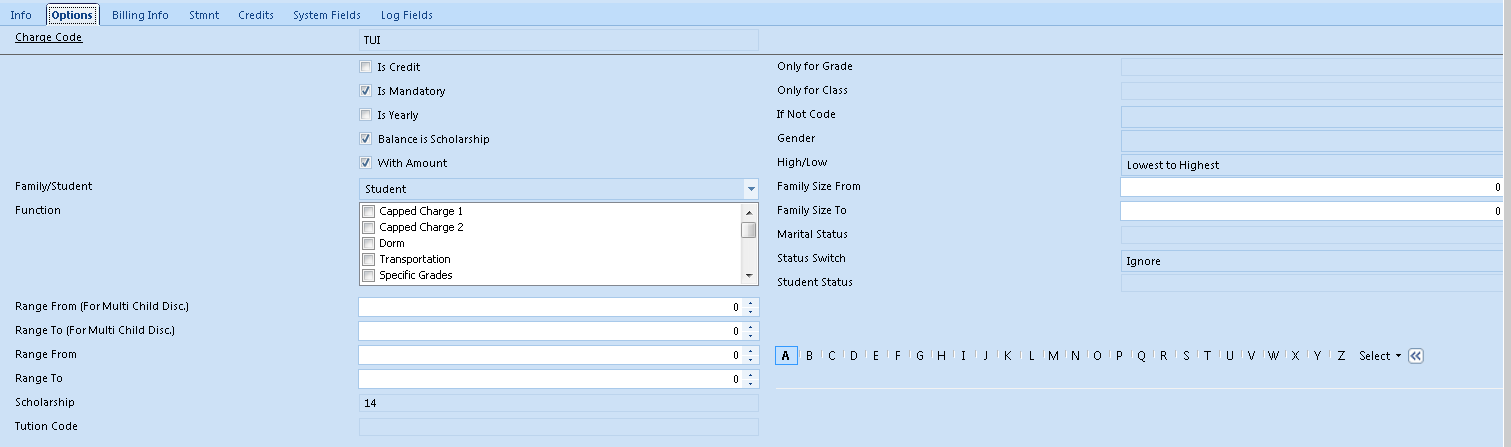The height and width of the screenshot is (447, 1511).
Task: Click the Charge Code link label
Action: [x=49, y=38]
